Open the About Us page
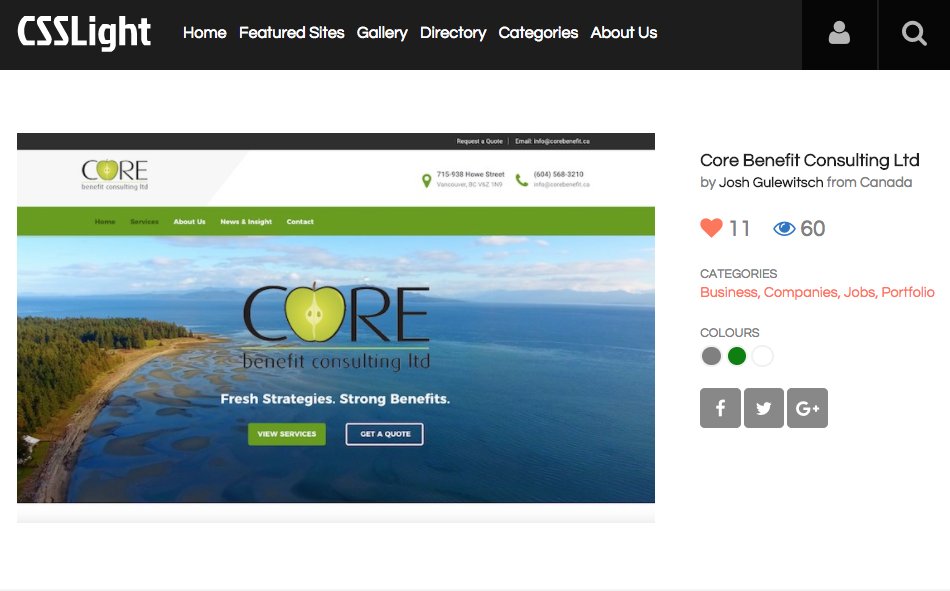Screen dimensions: 950x591 (x=623, y=33)
